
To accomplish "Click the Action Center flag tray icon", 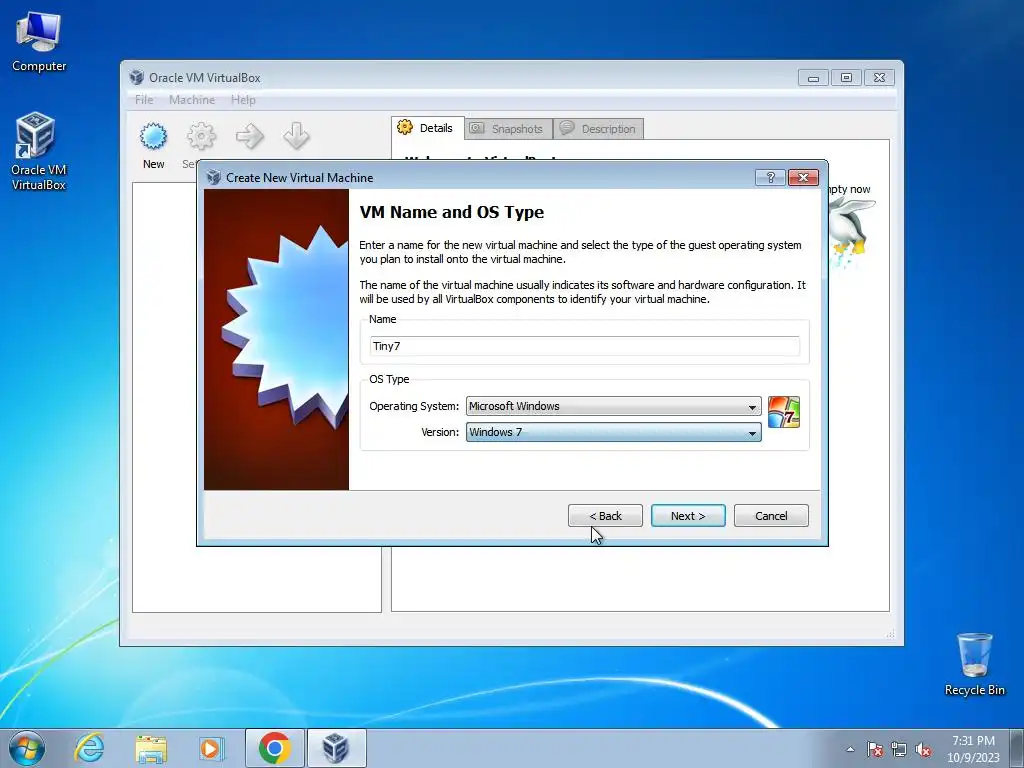I will [x=875, y=749].
